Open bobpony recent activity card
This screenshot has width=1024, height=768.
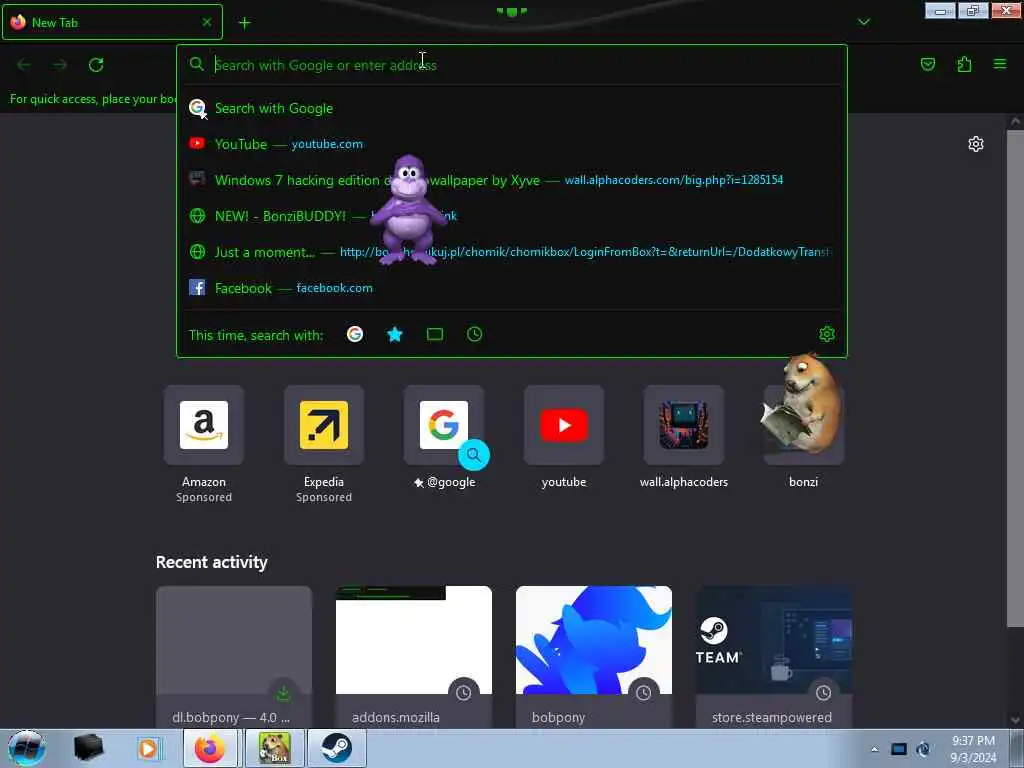(x=594, y=657)
